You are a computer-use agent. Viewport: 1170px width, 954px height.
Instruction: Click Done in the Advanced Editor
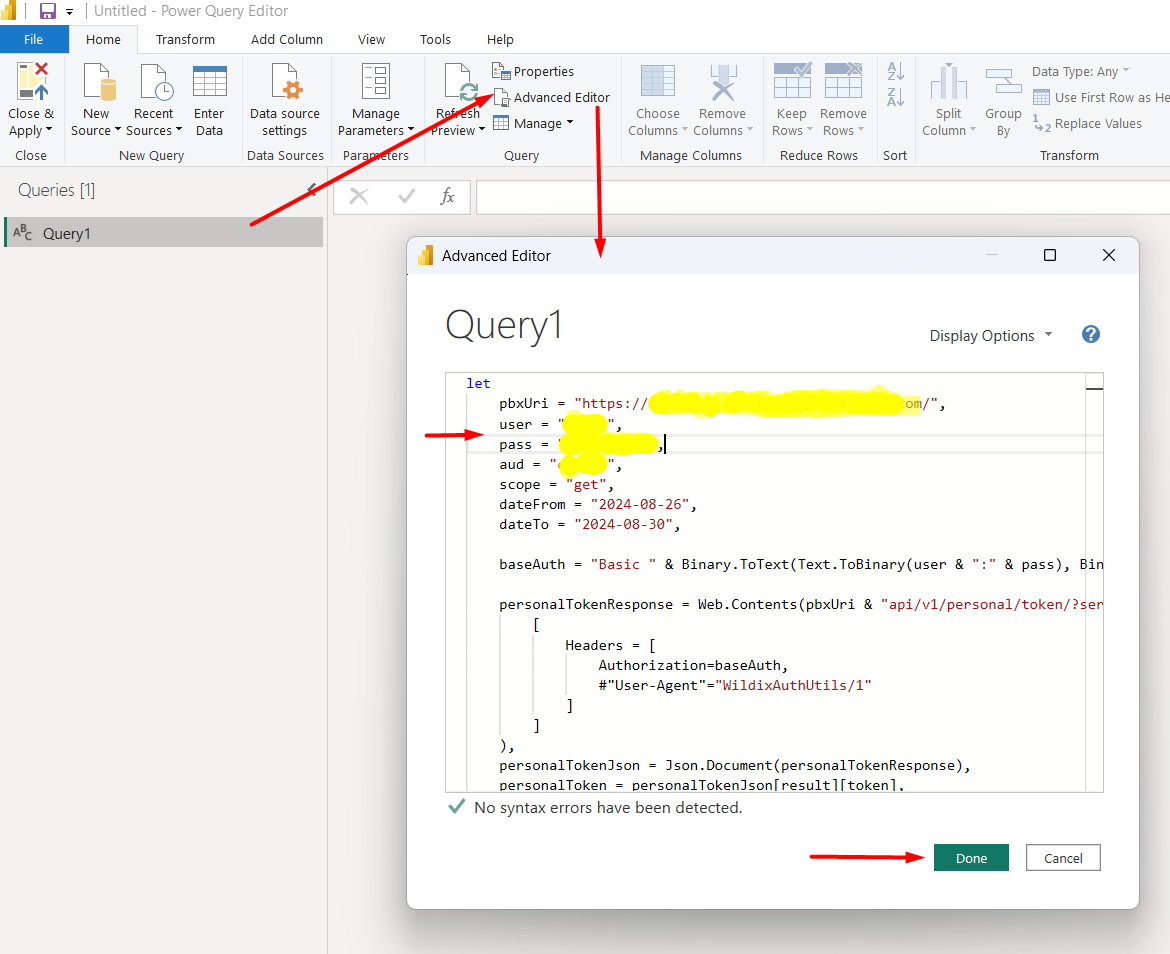pos(971,857)
